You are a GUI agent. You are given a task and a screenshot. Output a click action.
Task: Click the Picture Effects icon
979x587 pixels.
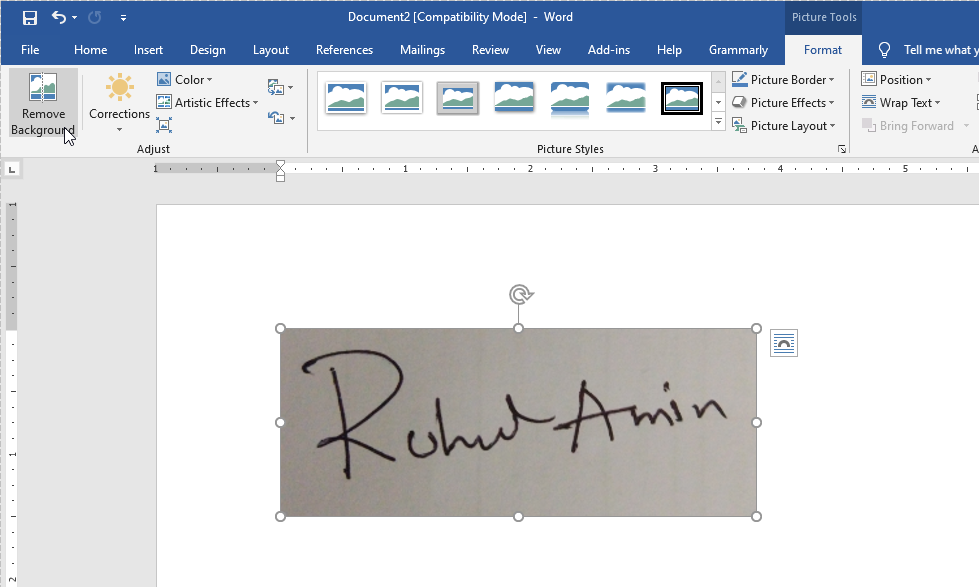[x=739, y=102]
